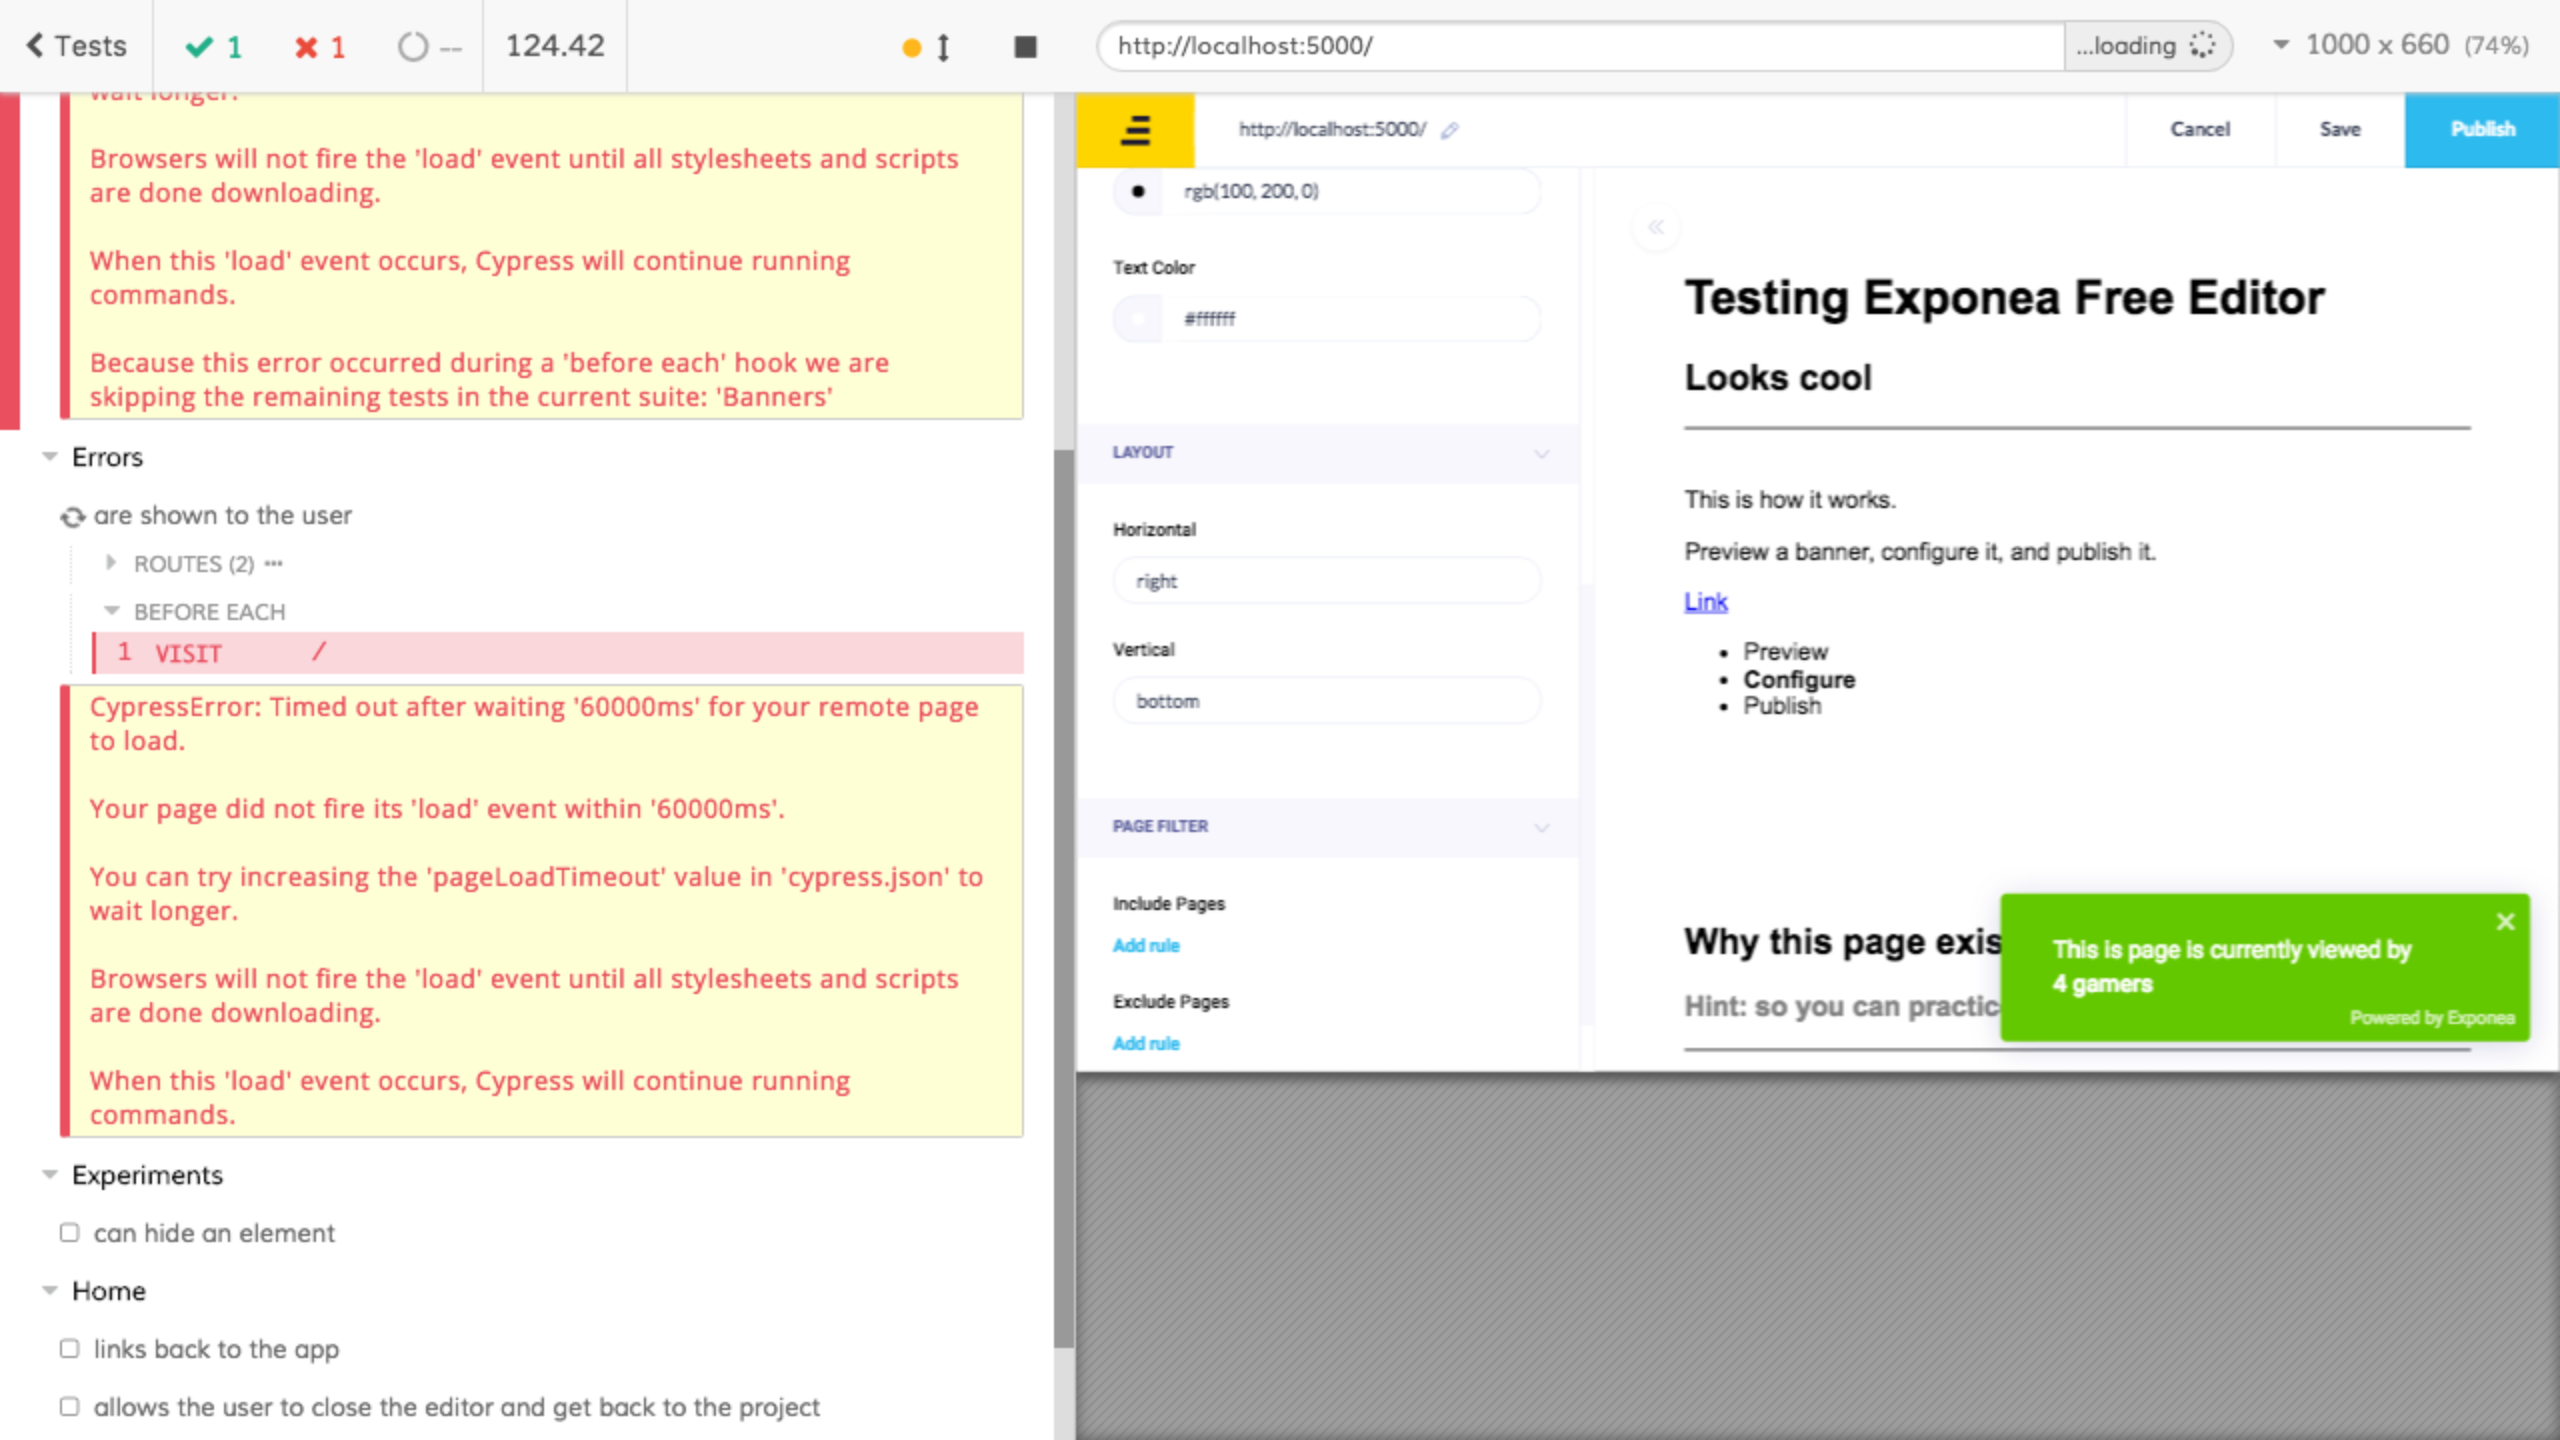Select 'can hide an element' test checkbox

tap(69, 1232)
